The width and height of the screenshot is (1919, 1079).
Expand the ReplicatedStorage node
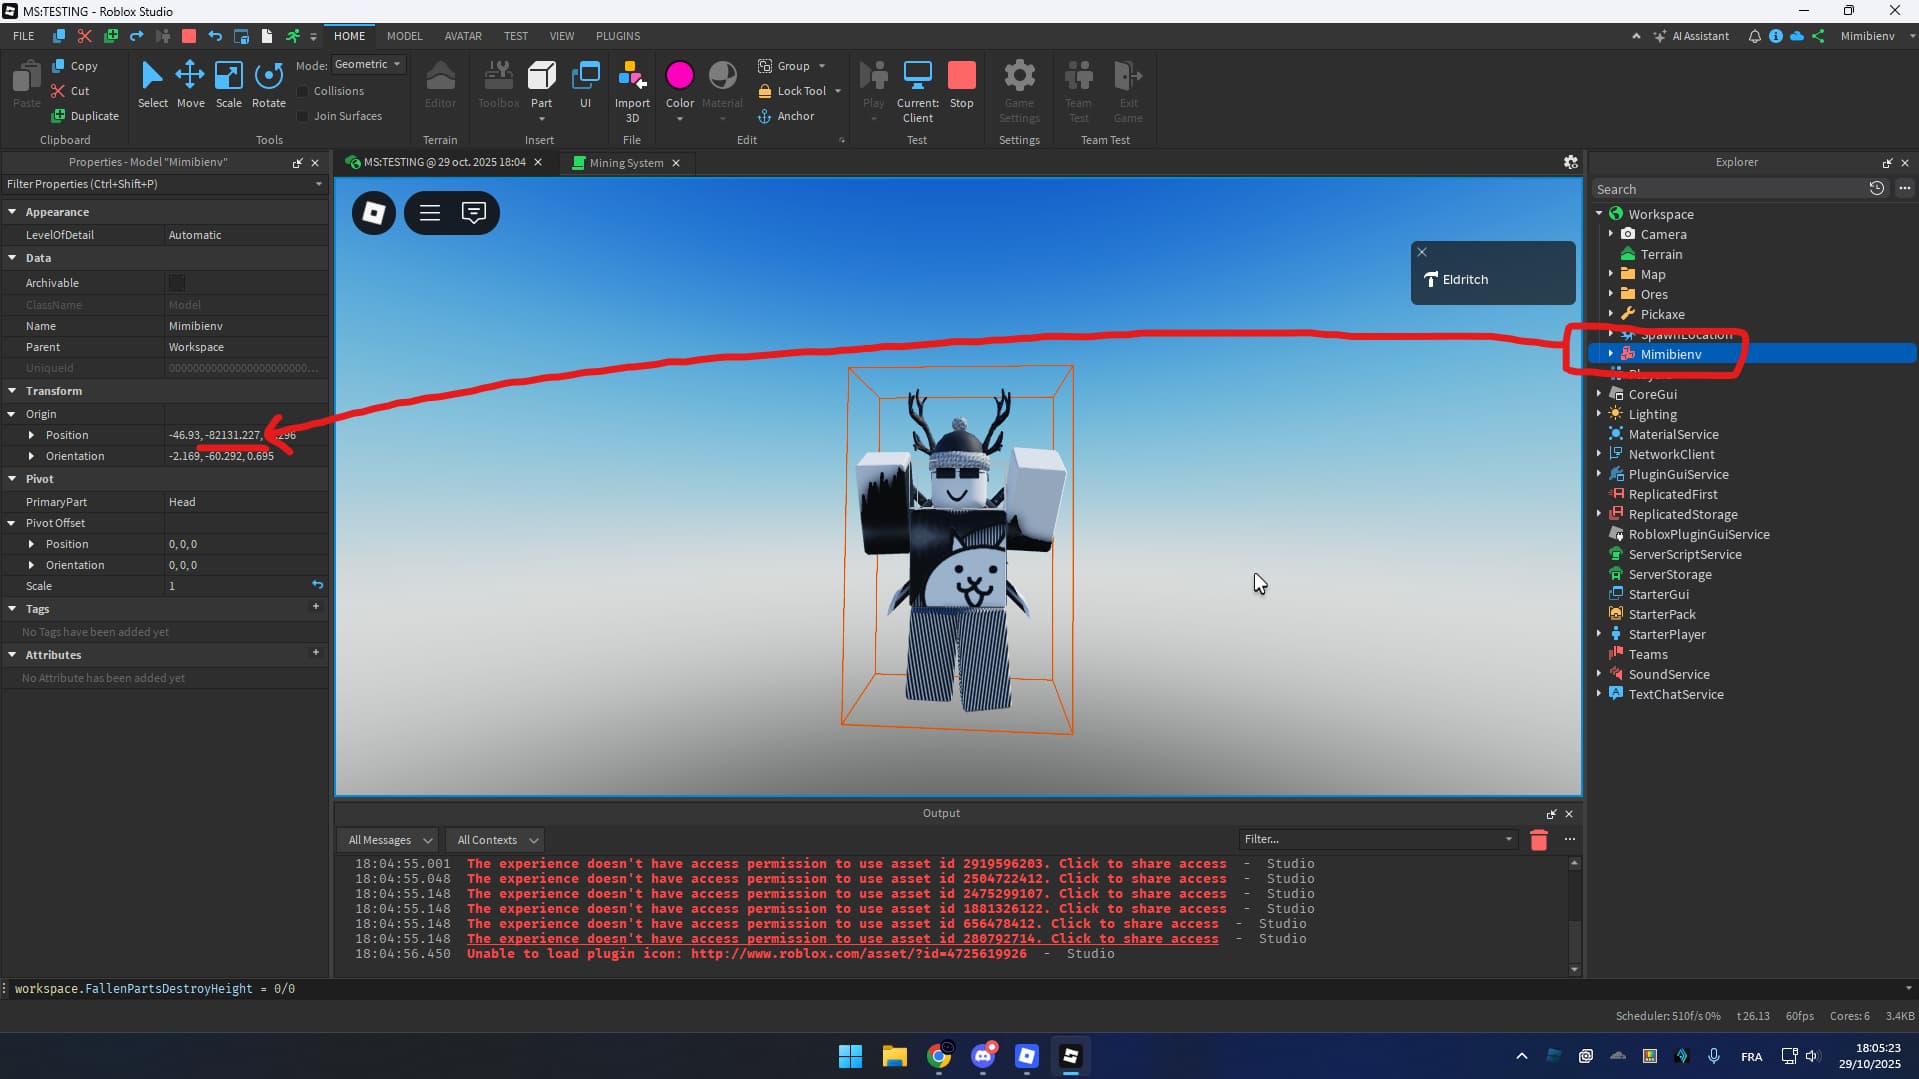pyautogui.click(x=1599, y=514)
